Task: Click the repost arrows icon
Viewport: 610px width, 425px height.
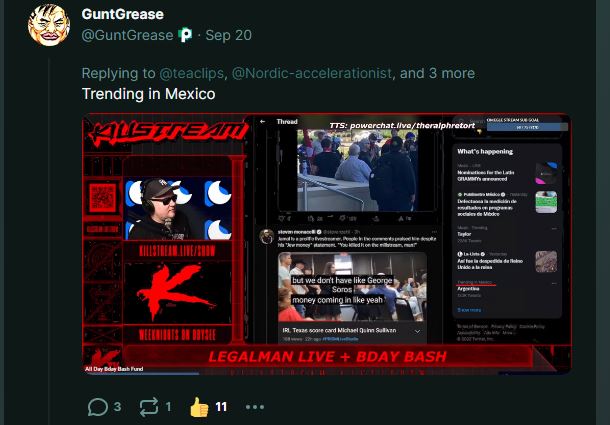Action: 149,407
